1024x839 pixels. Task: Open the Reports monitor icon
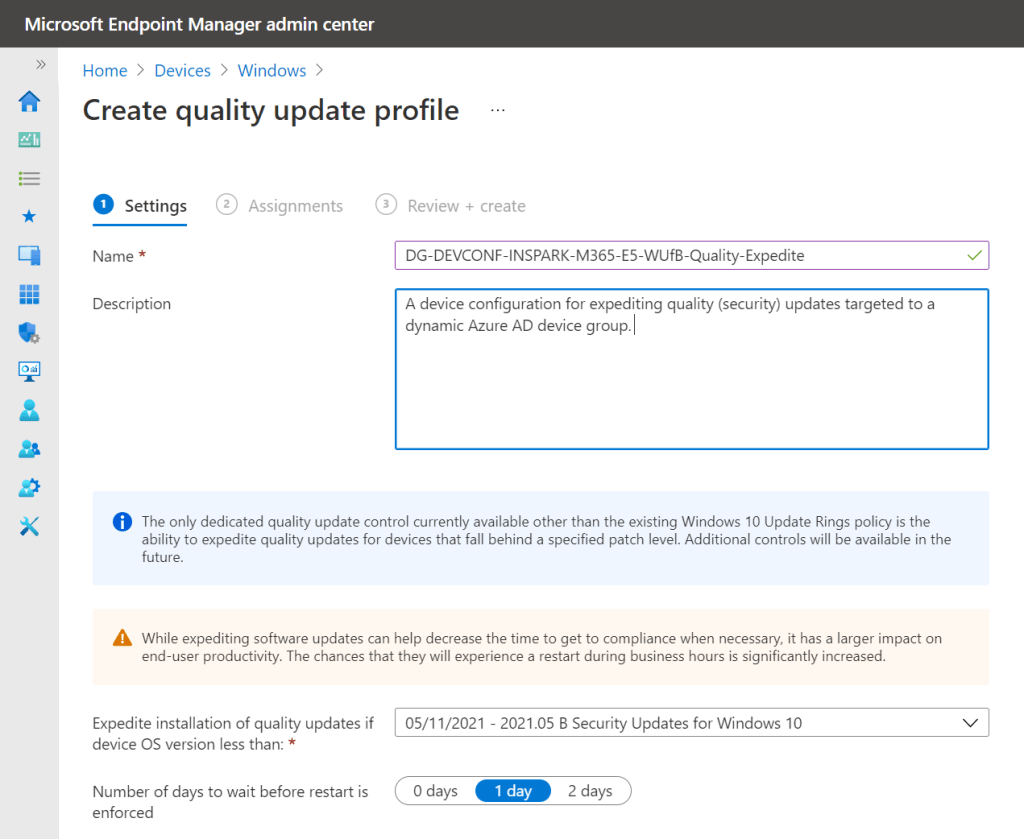[x=29, y=371]
